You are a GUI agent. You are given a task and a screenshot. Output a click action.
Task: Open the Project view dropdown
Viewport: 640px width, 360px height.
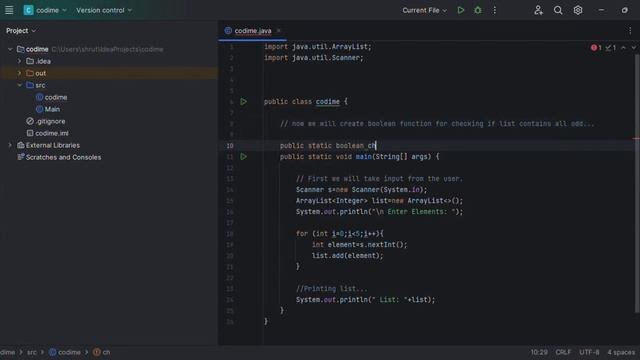[x=21, y=31]
